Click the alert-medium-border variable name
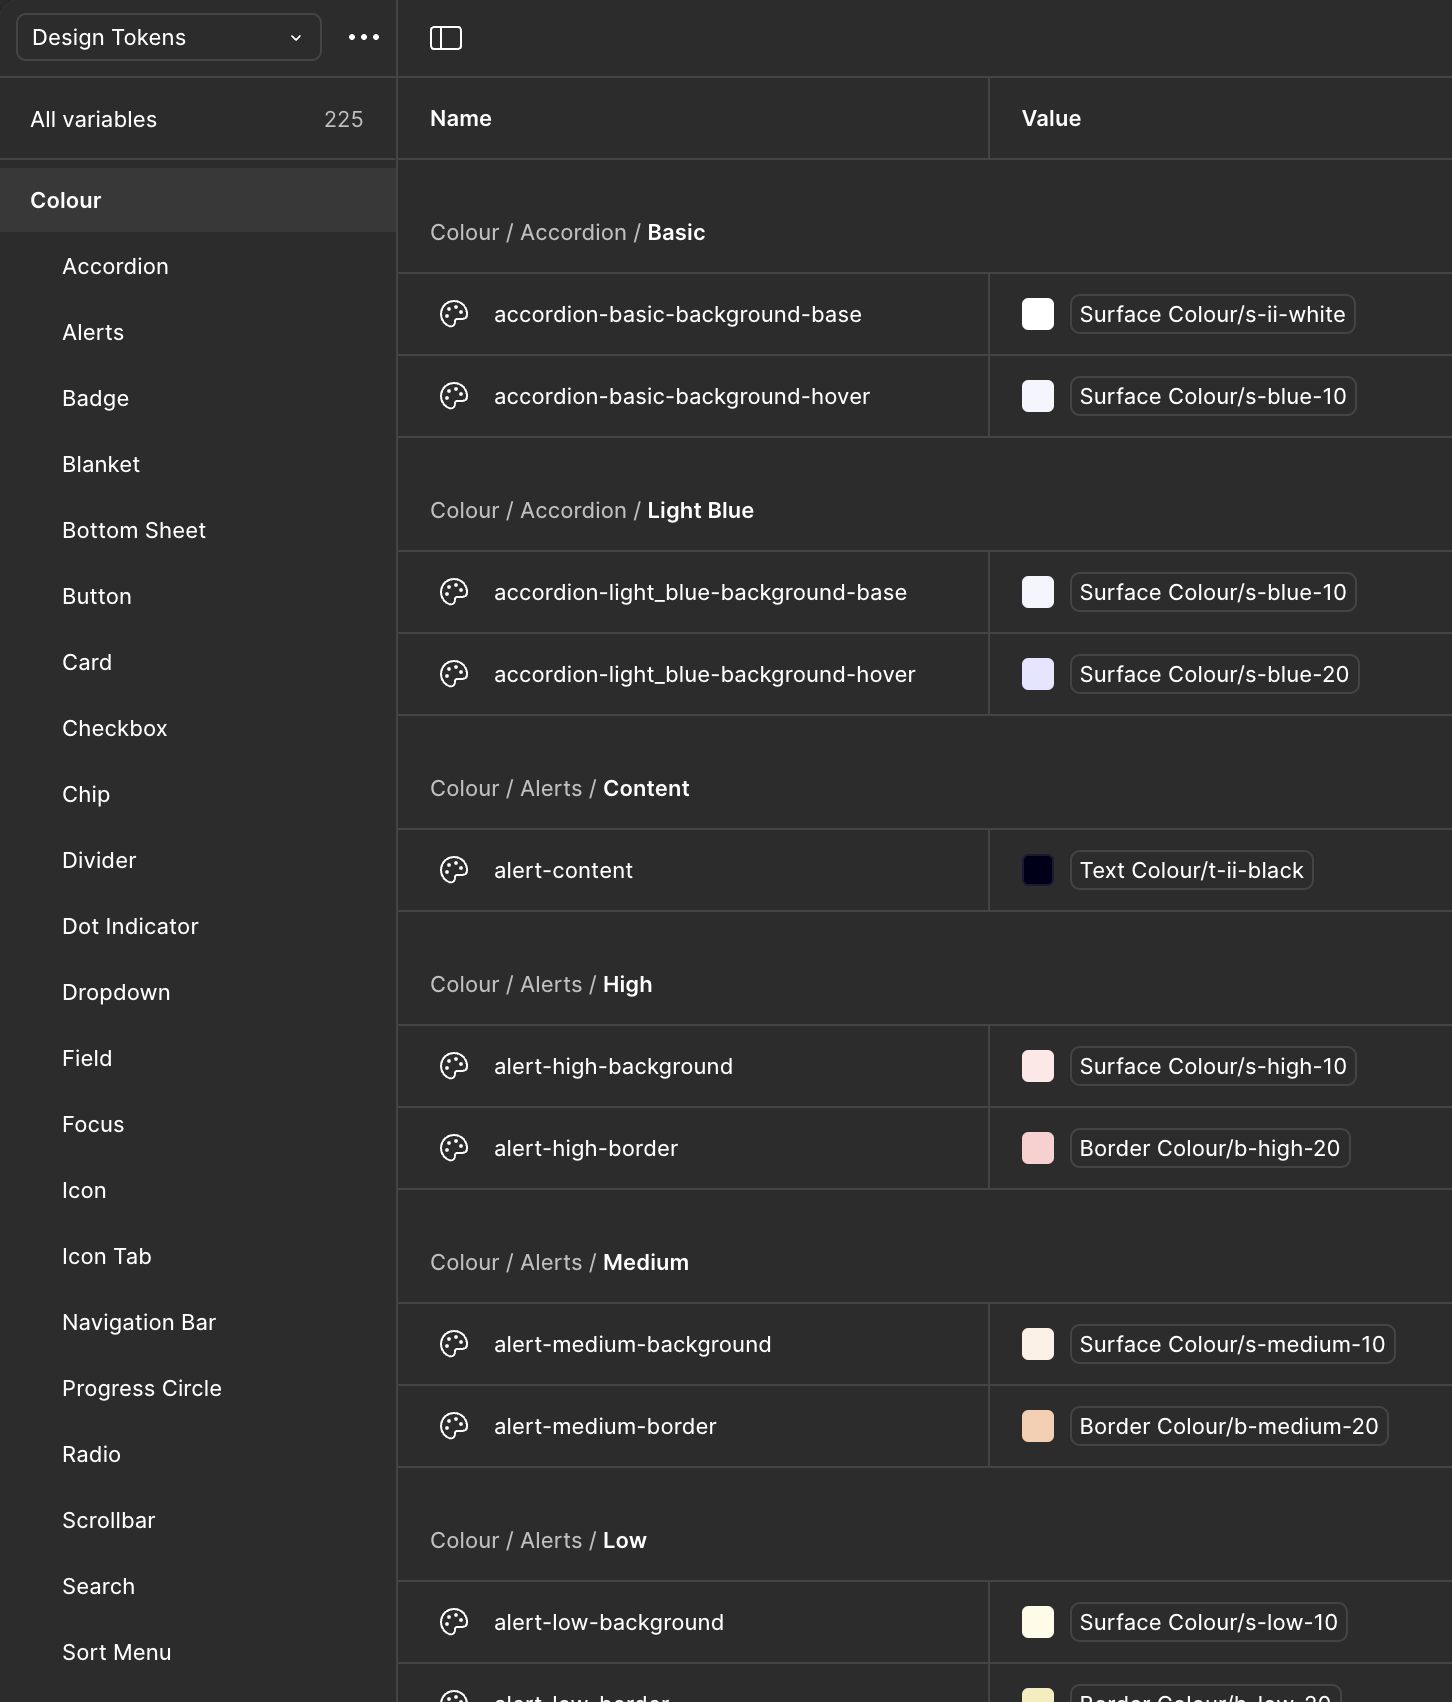The image size is (1452, 1702). pyautogui.click(x=605, y=1426)
